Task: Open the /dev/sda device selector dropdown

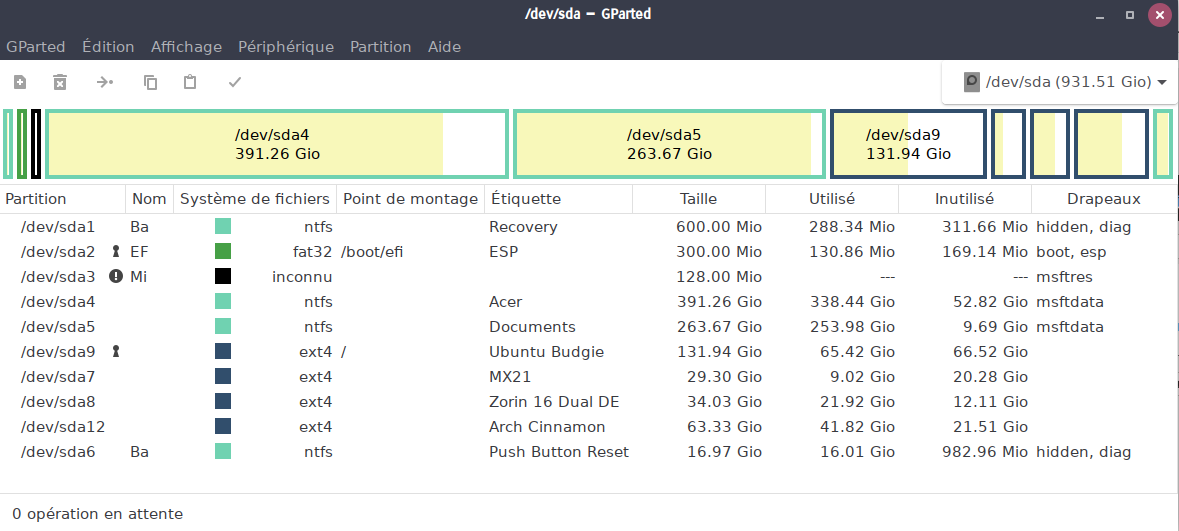Action: click(1065, 82)
